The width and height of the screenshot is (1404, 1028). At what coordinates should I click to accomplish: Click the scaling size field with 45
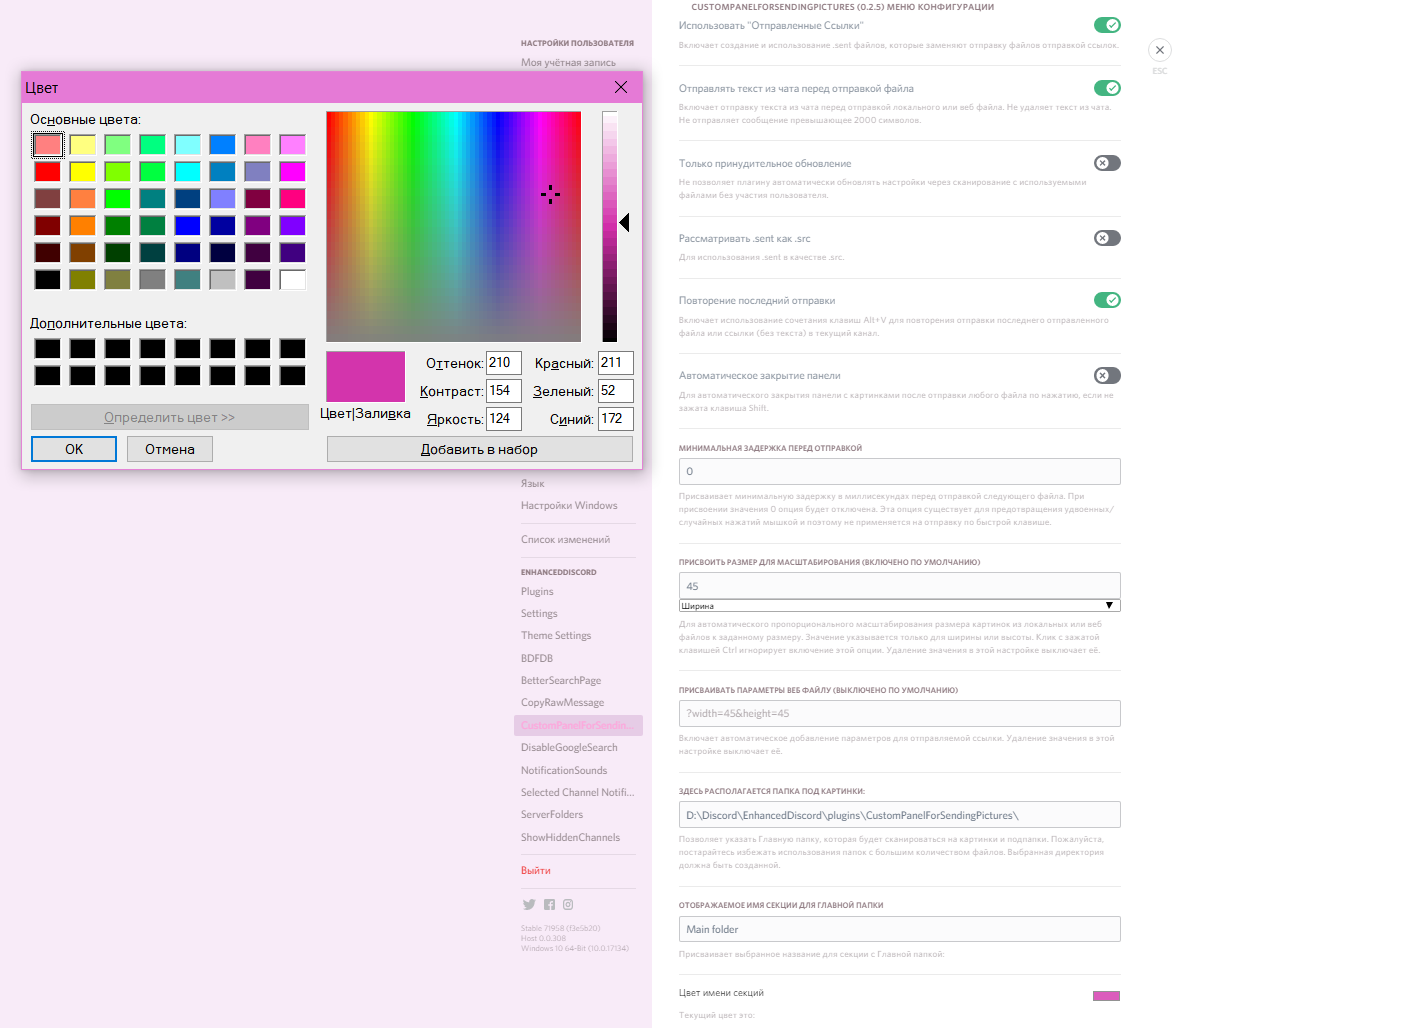899,586
